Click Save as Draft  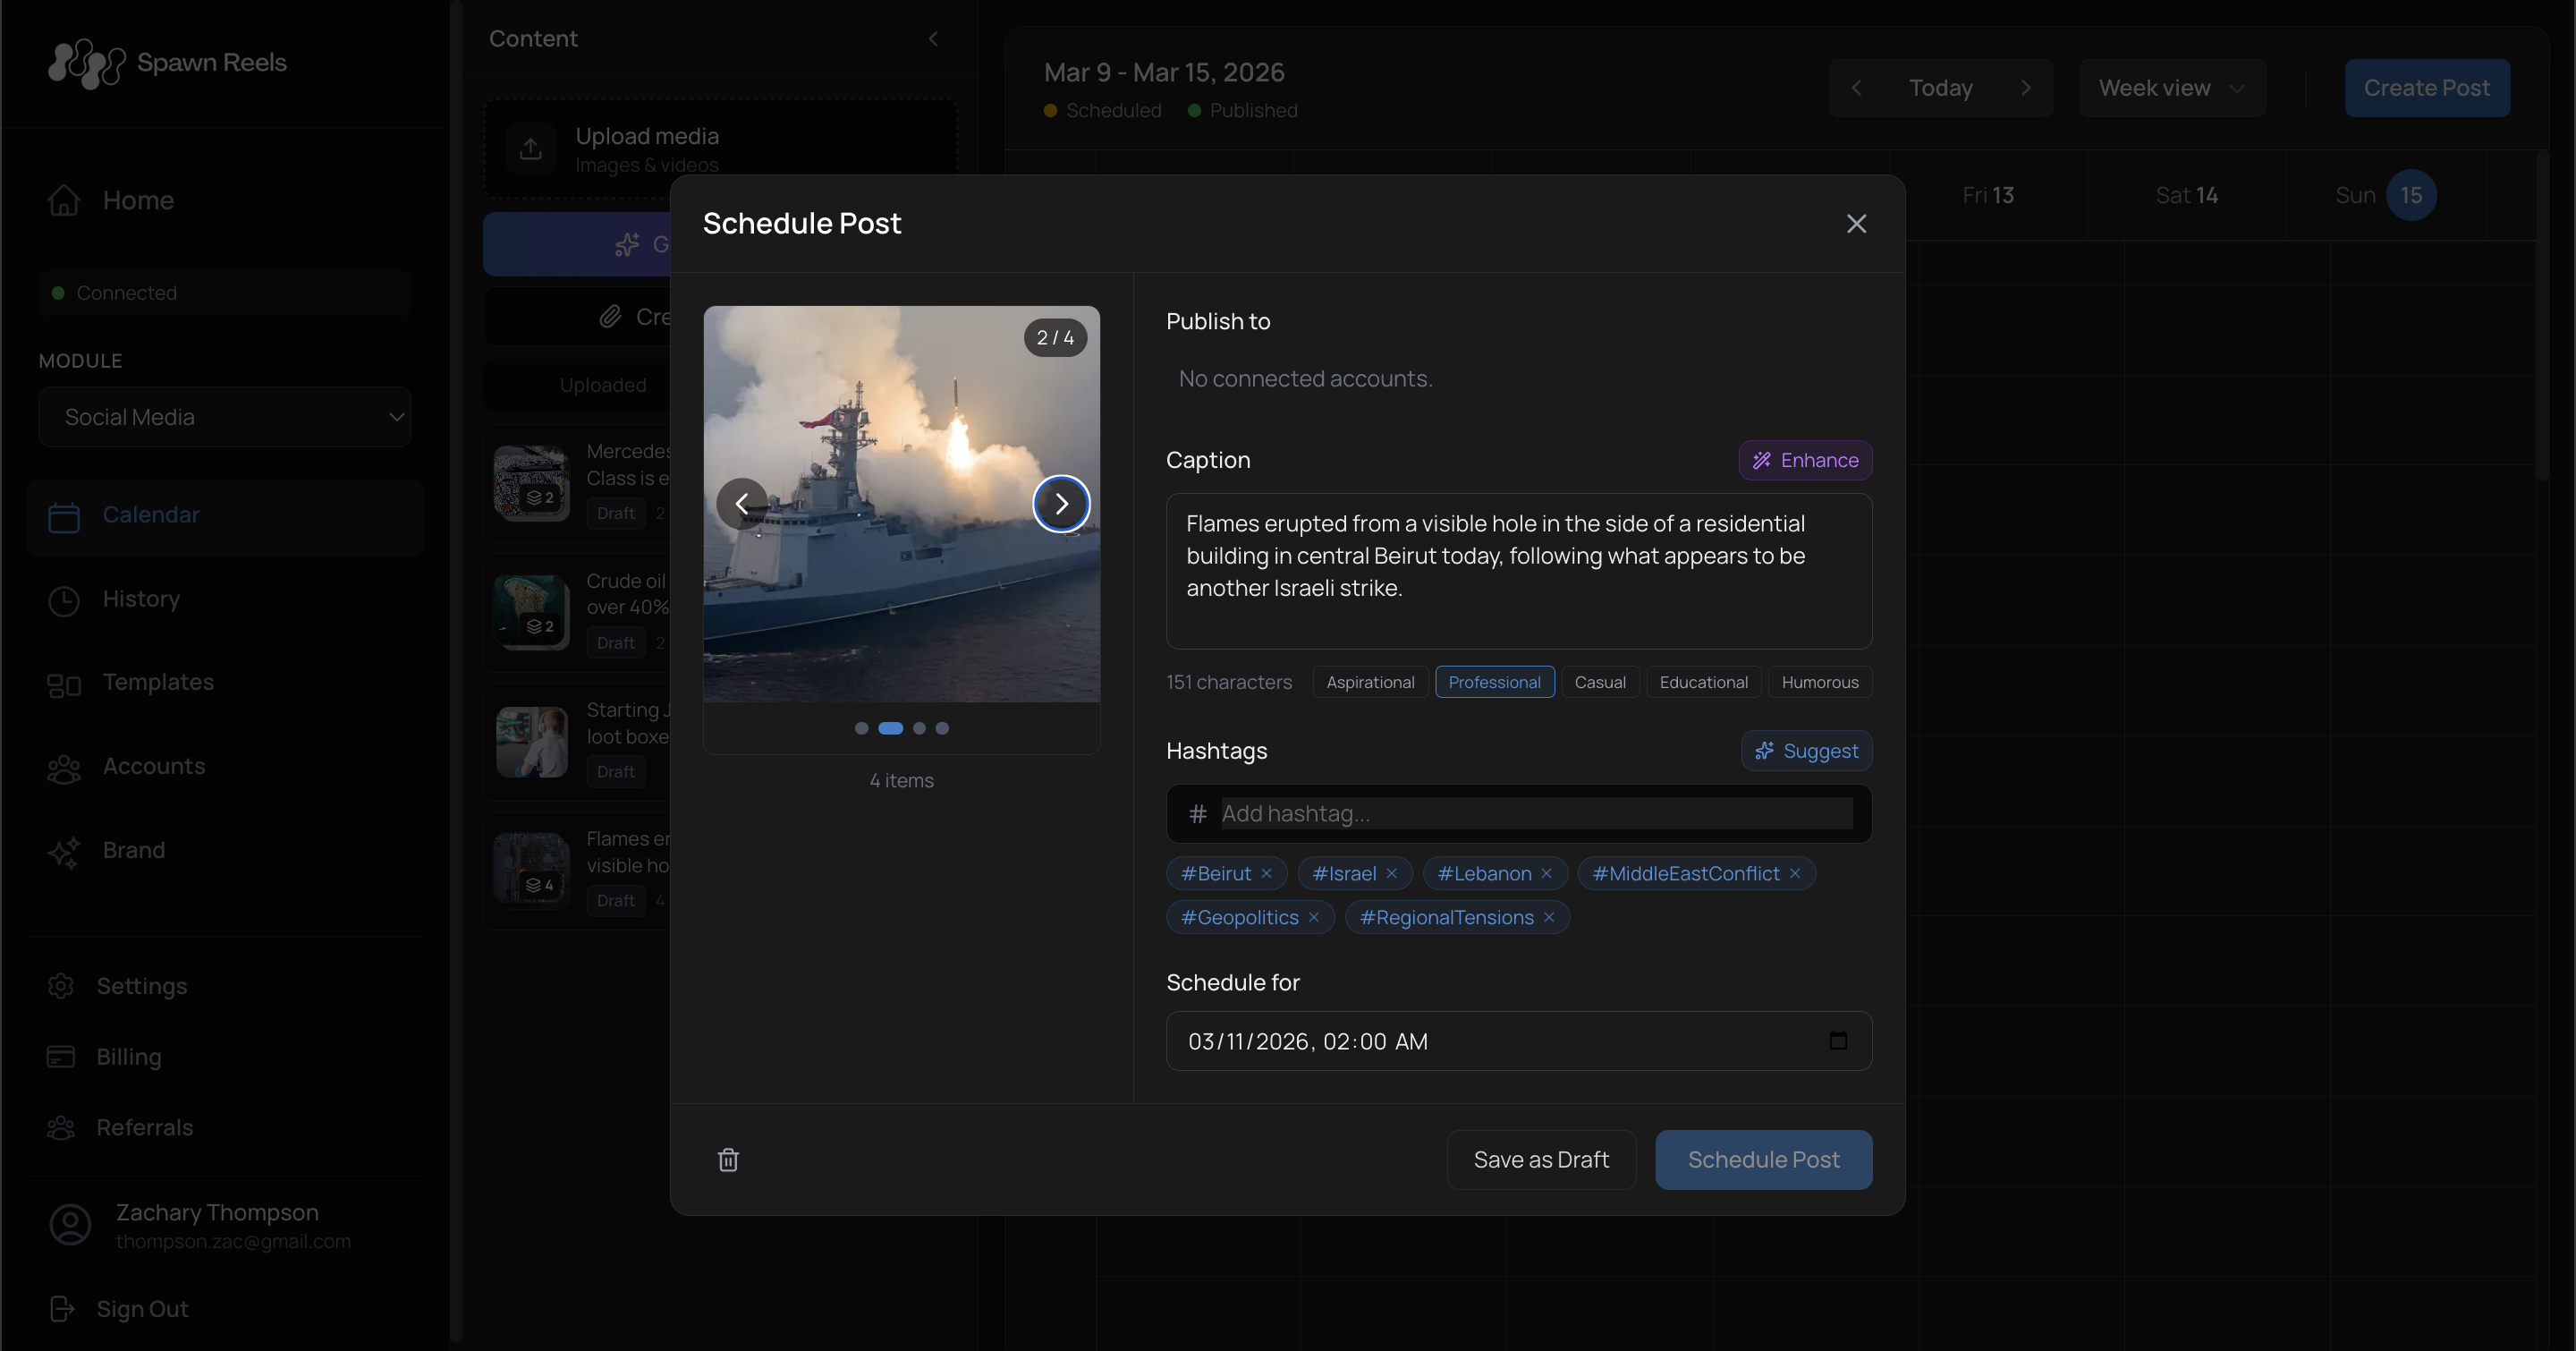[1541, 1159]
